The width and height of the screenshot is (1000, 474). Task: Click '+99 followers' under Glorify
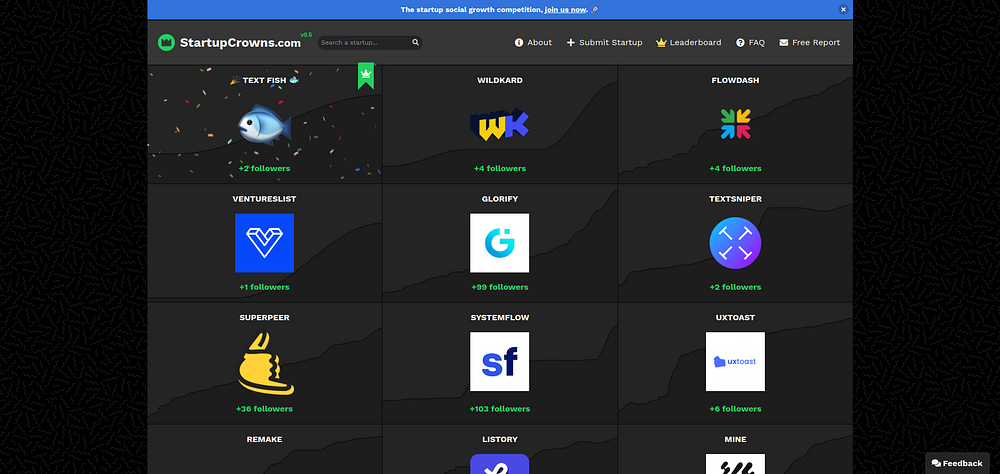(x=500, y=287)
